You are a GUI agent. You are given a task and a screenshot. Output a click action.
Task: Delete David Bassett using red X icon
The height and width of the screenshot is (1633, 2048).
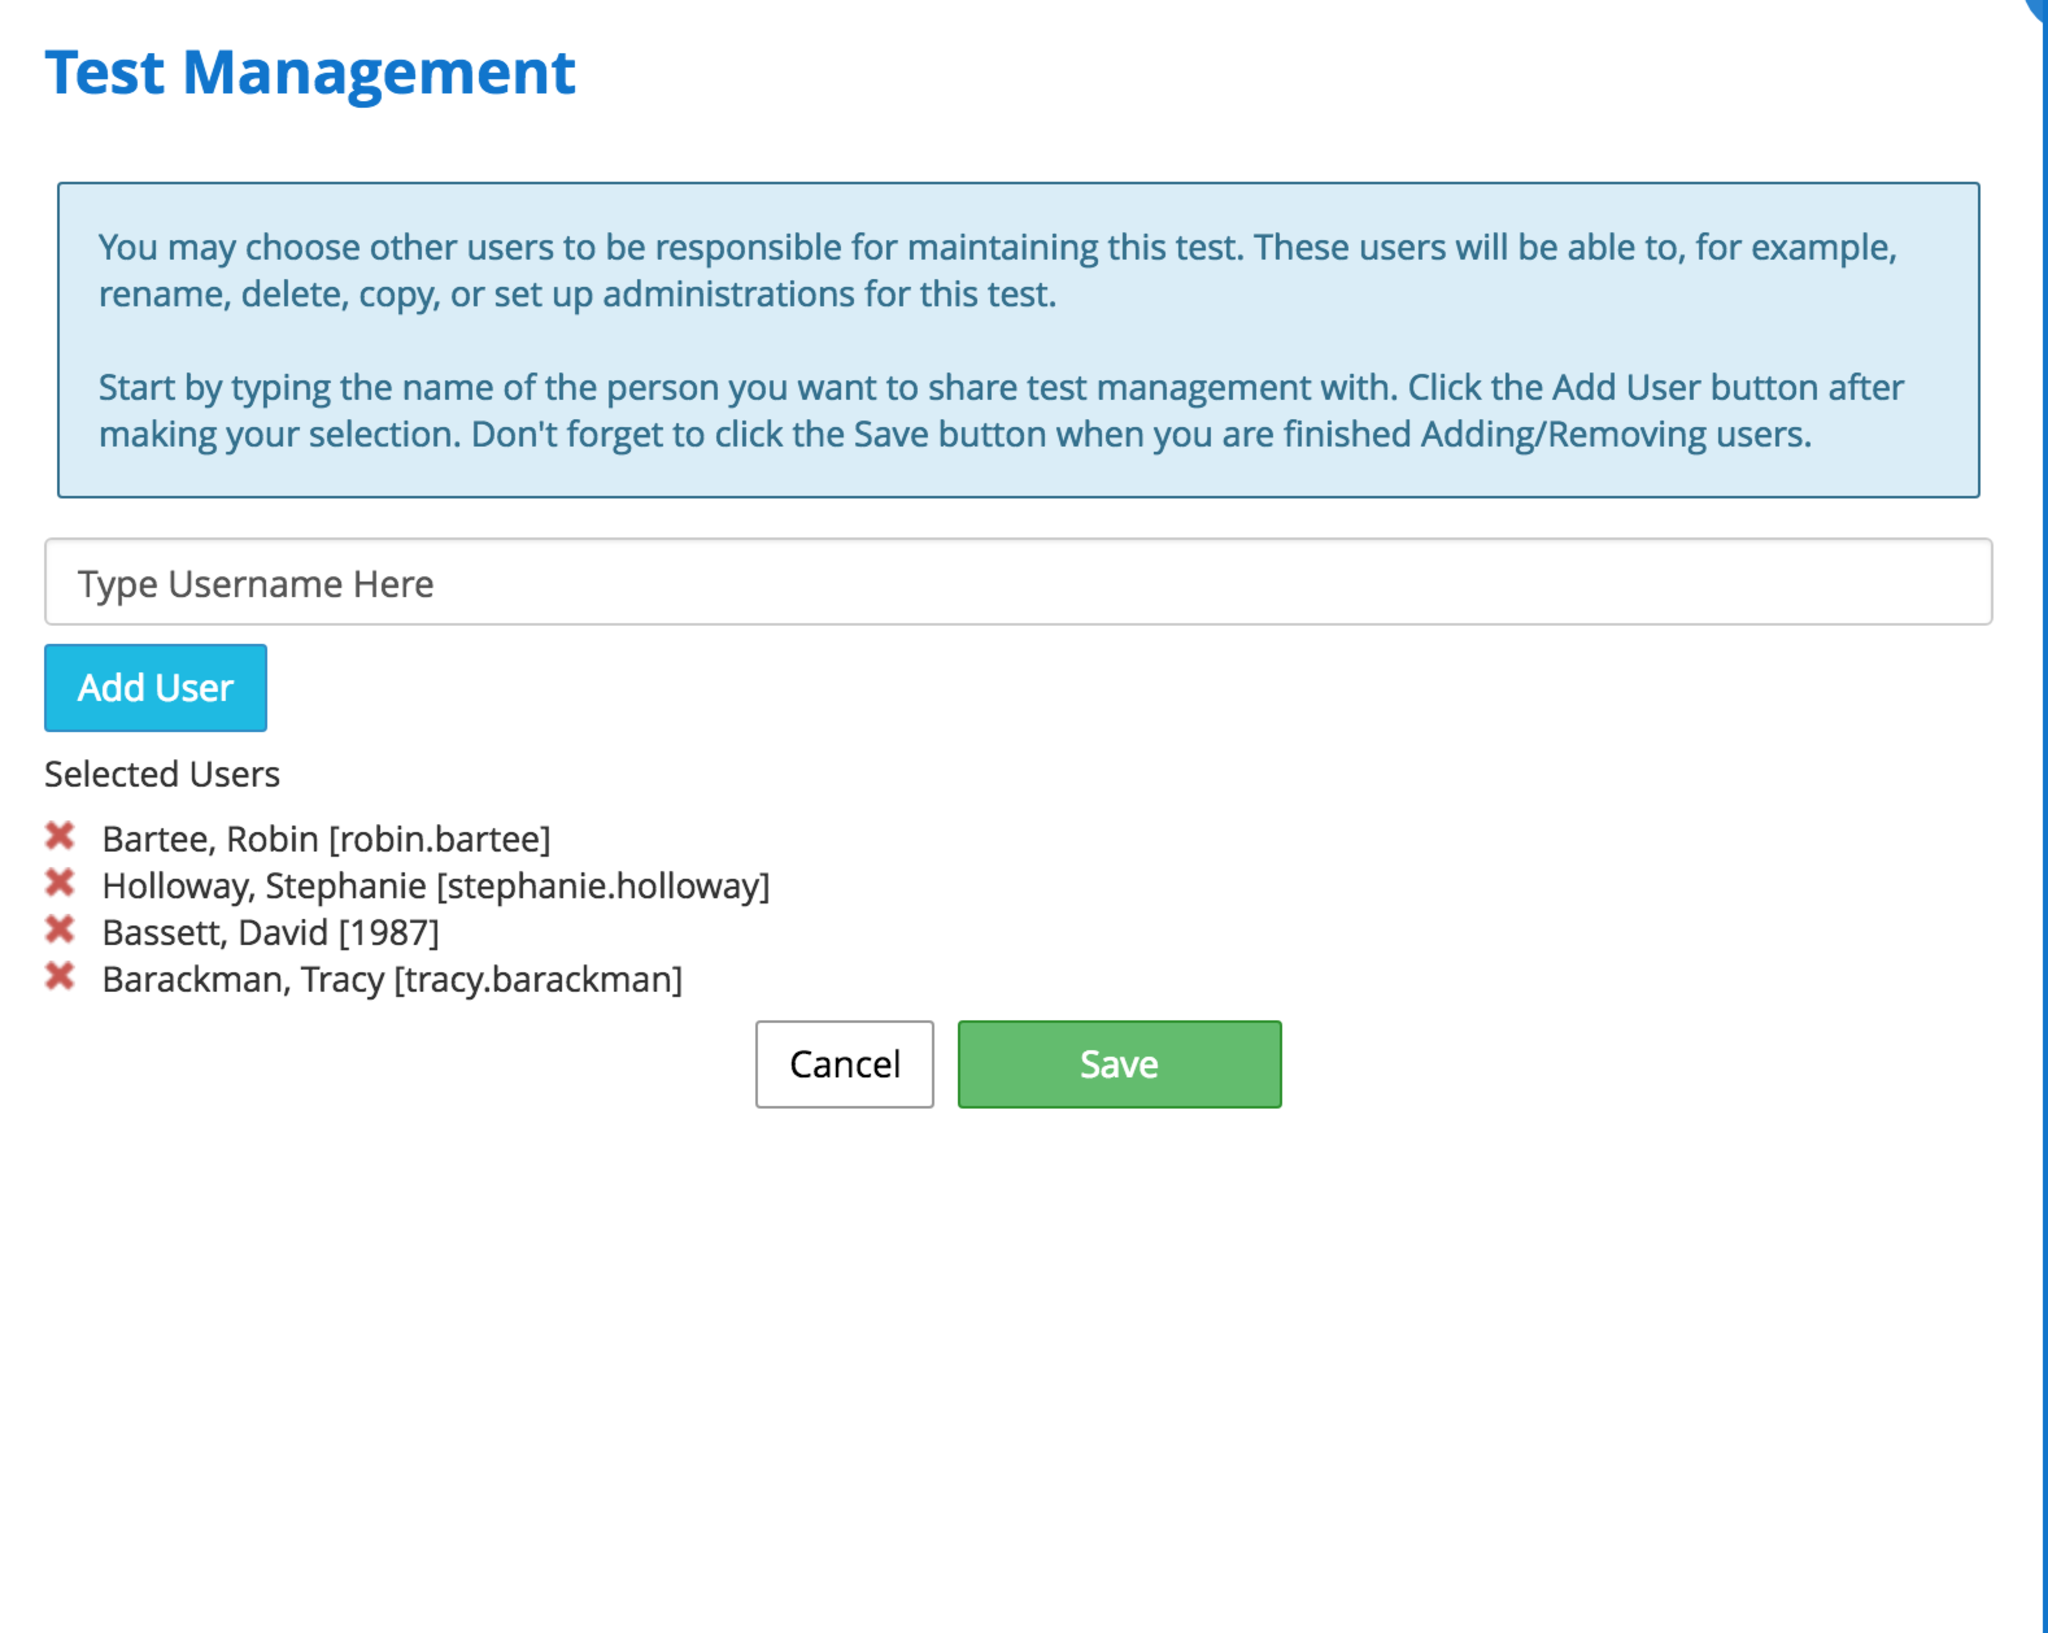click(60, 930)
